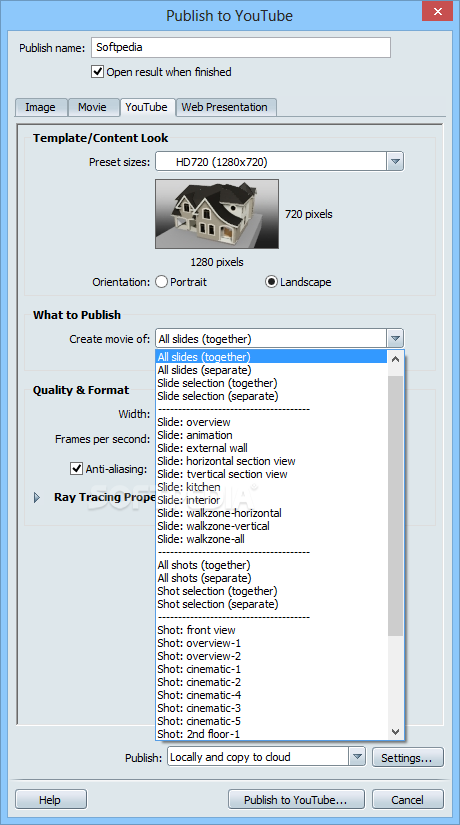Choose Shot selection (together)

(x=272, y=591)
